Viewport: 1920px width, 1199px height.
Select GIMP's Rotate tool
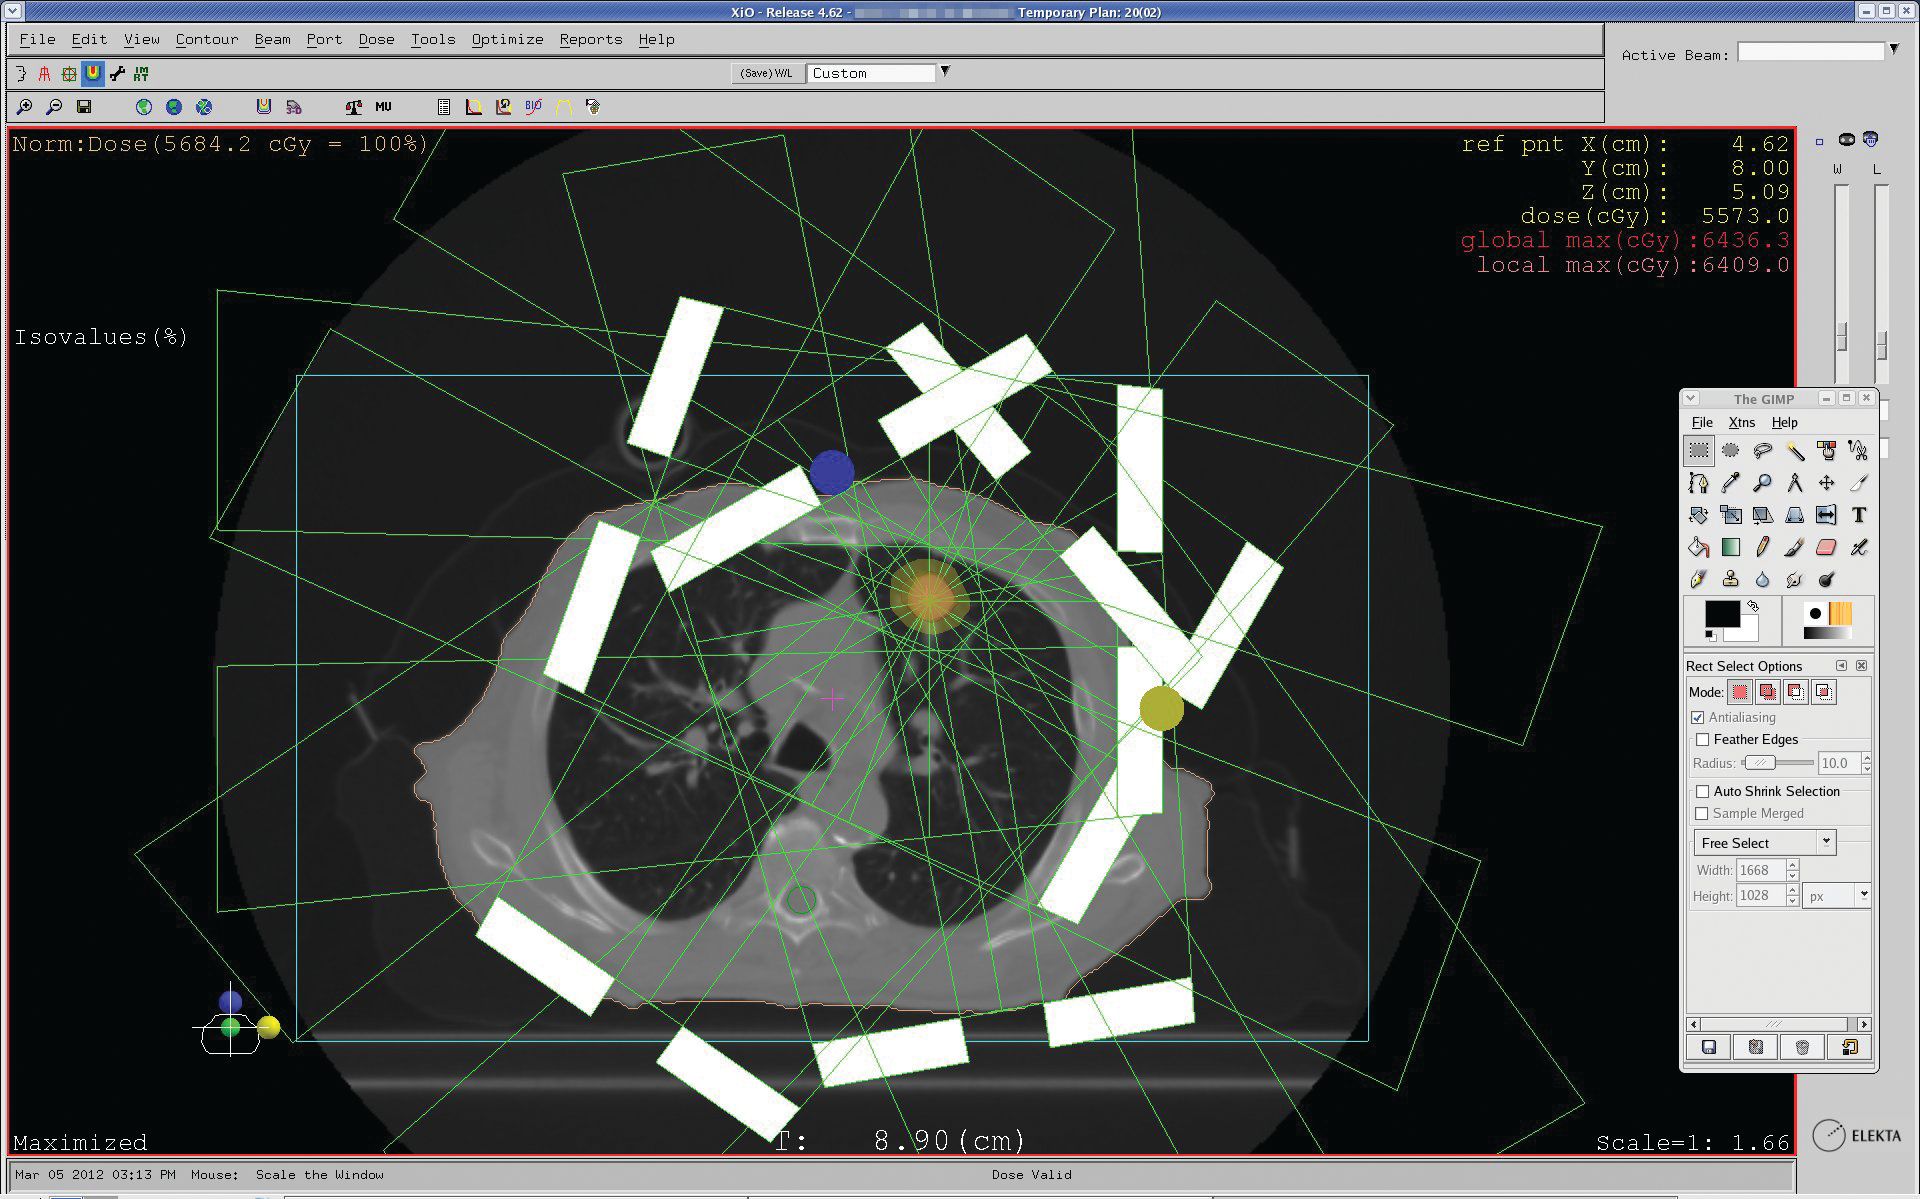[x=1699, y=515]
